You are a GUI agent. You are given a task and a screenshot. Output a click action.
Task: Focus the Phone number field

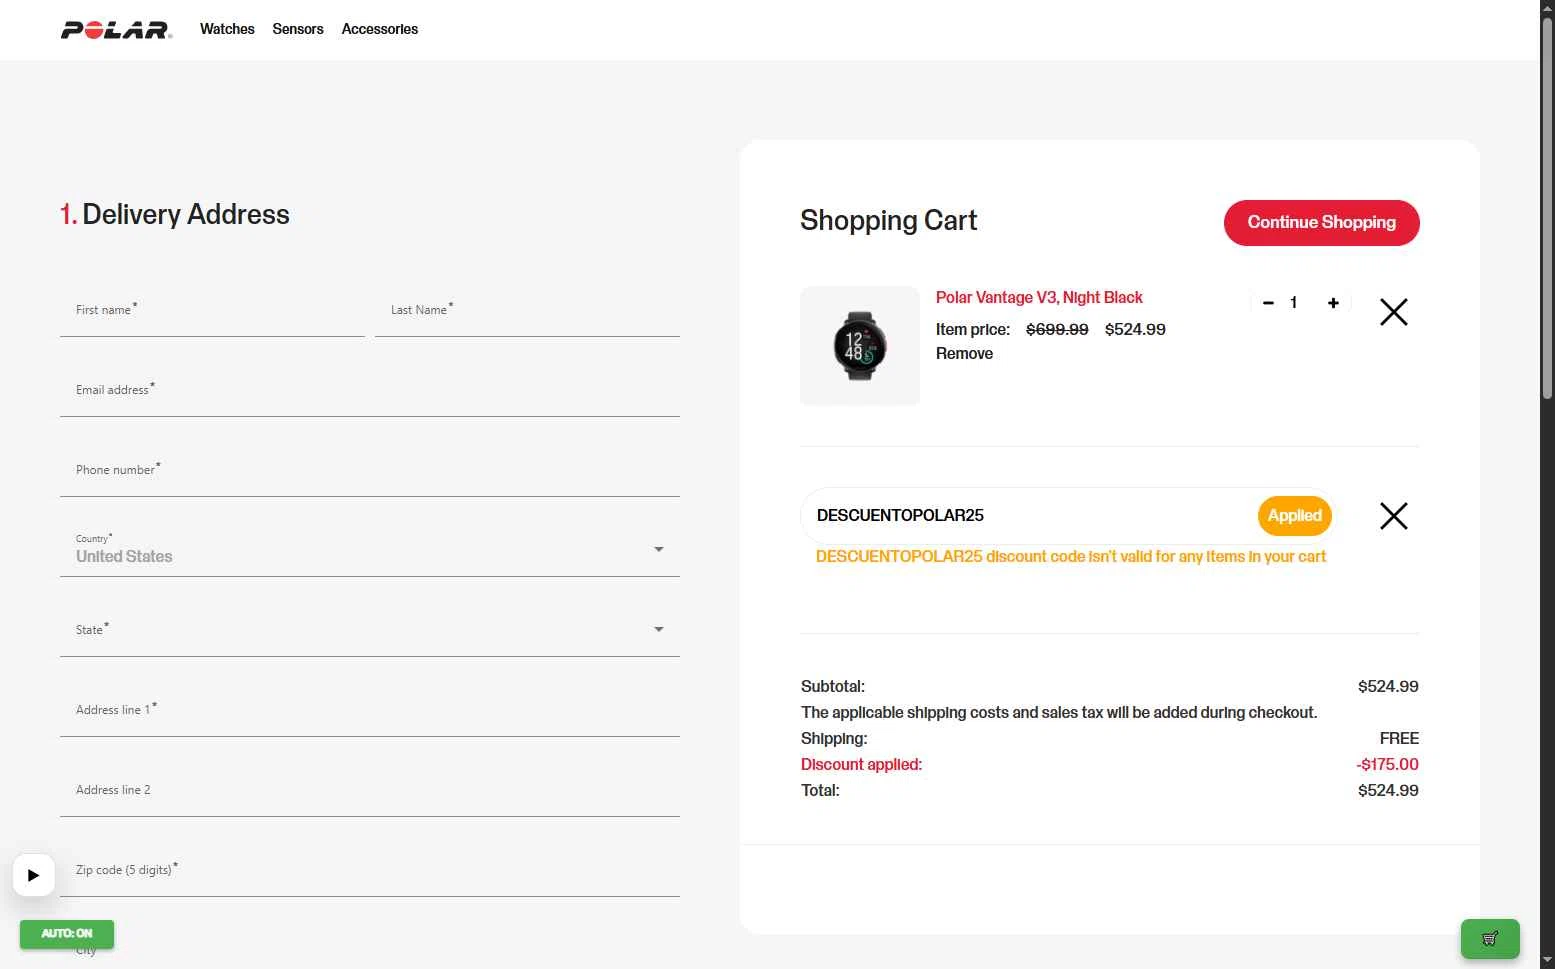(x=370, y=472)
